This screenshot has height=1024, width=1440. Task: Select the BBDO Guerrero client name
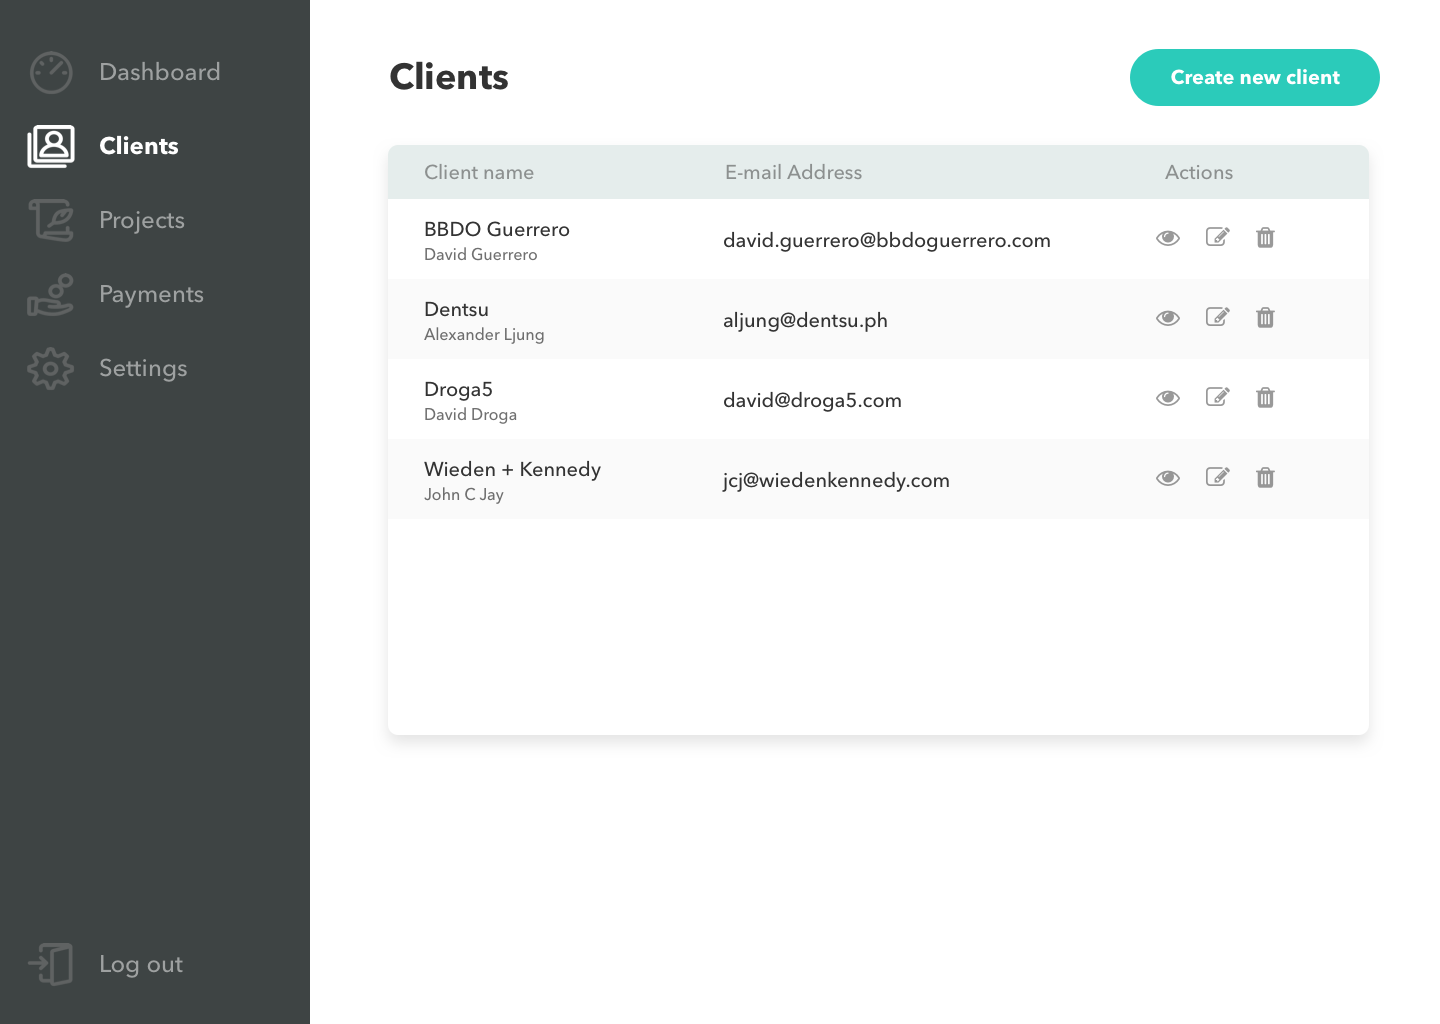pos(497,229)
